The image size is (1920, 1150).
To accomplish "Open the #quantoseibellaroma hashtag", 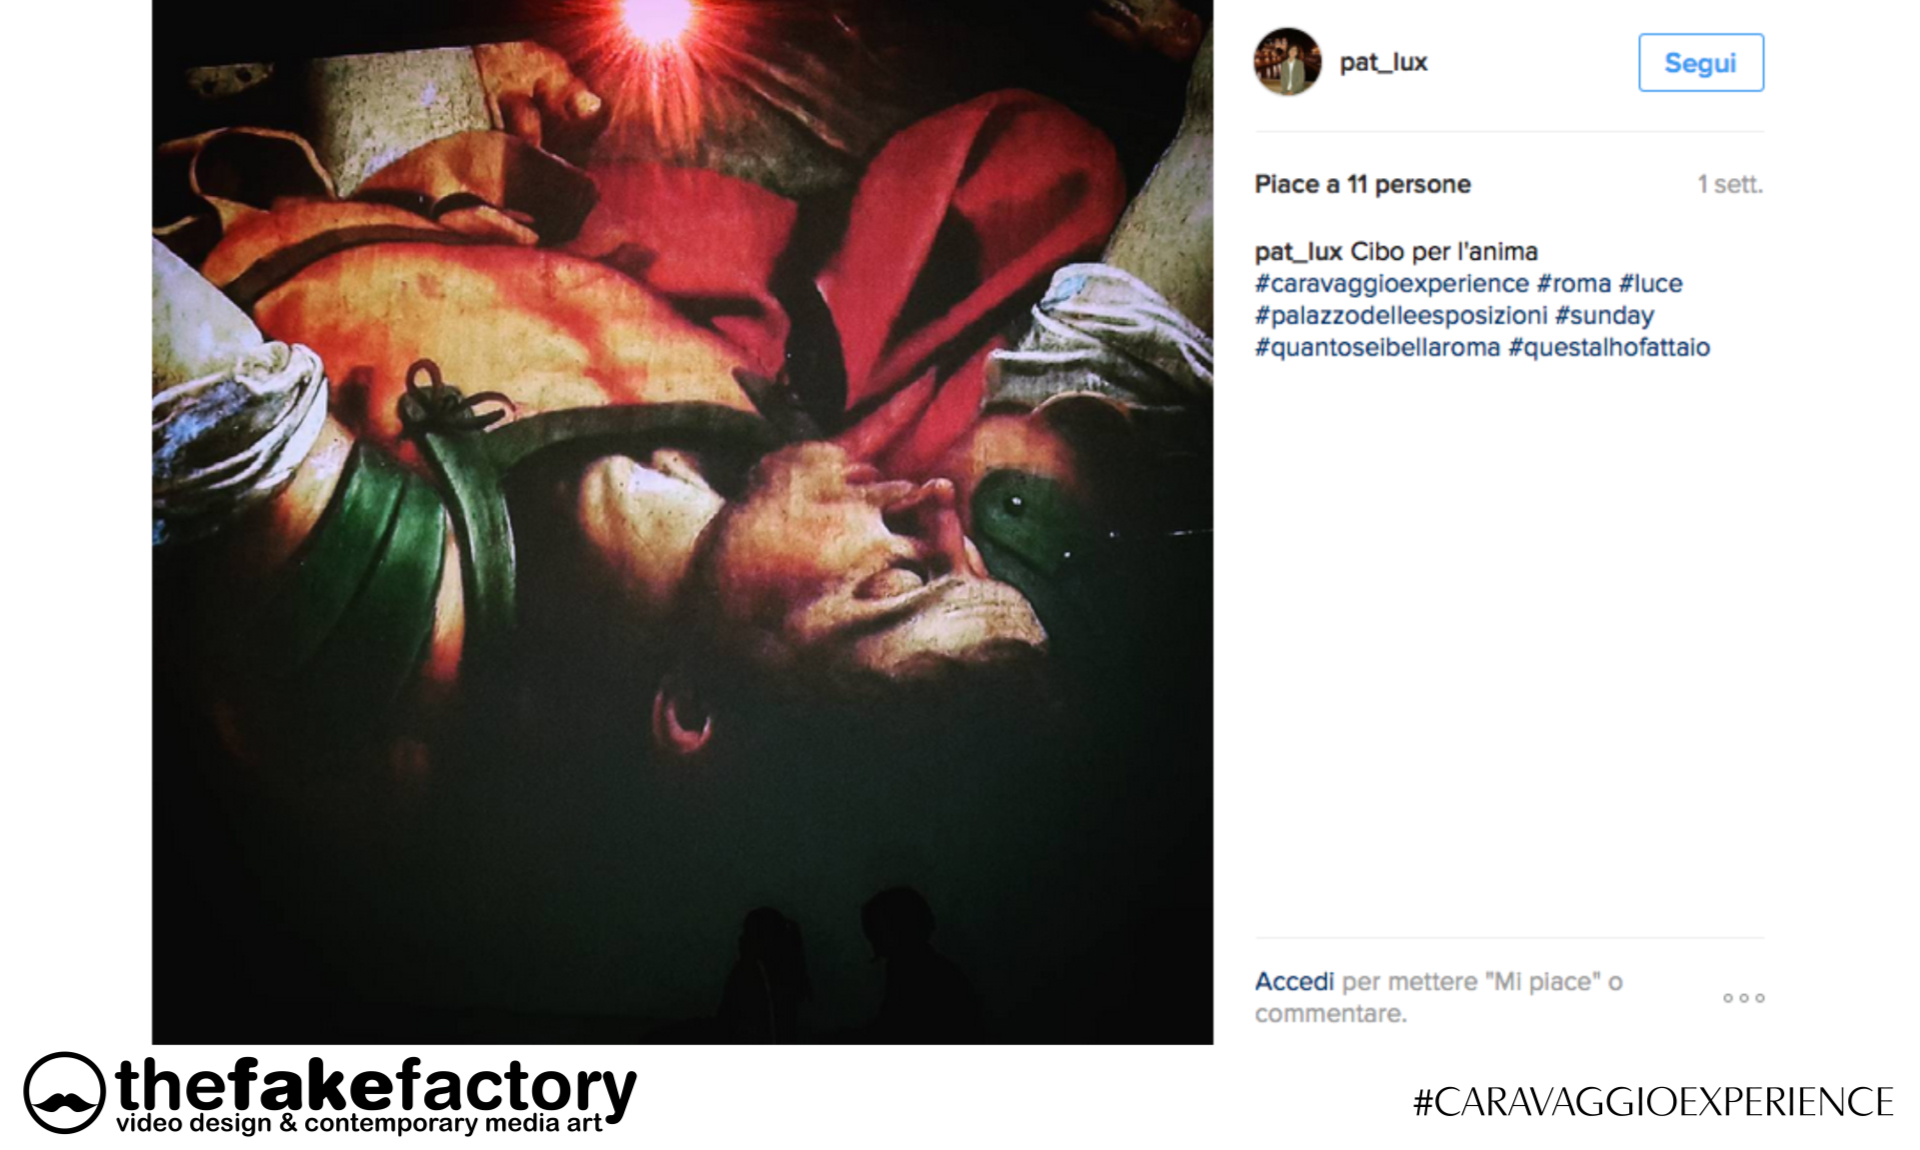I will [1377, 348].
